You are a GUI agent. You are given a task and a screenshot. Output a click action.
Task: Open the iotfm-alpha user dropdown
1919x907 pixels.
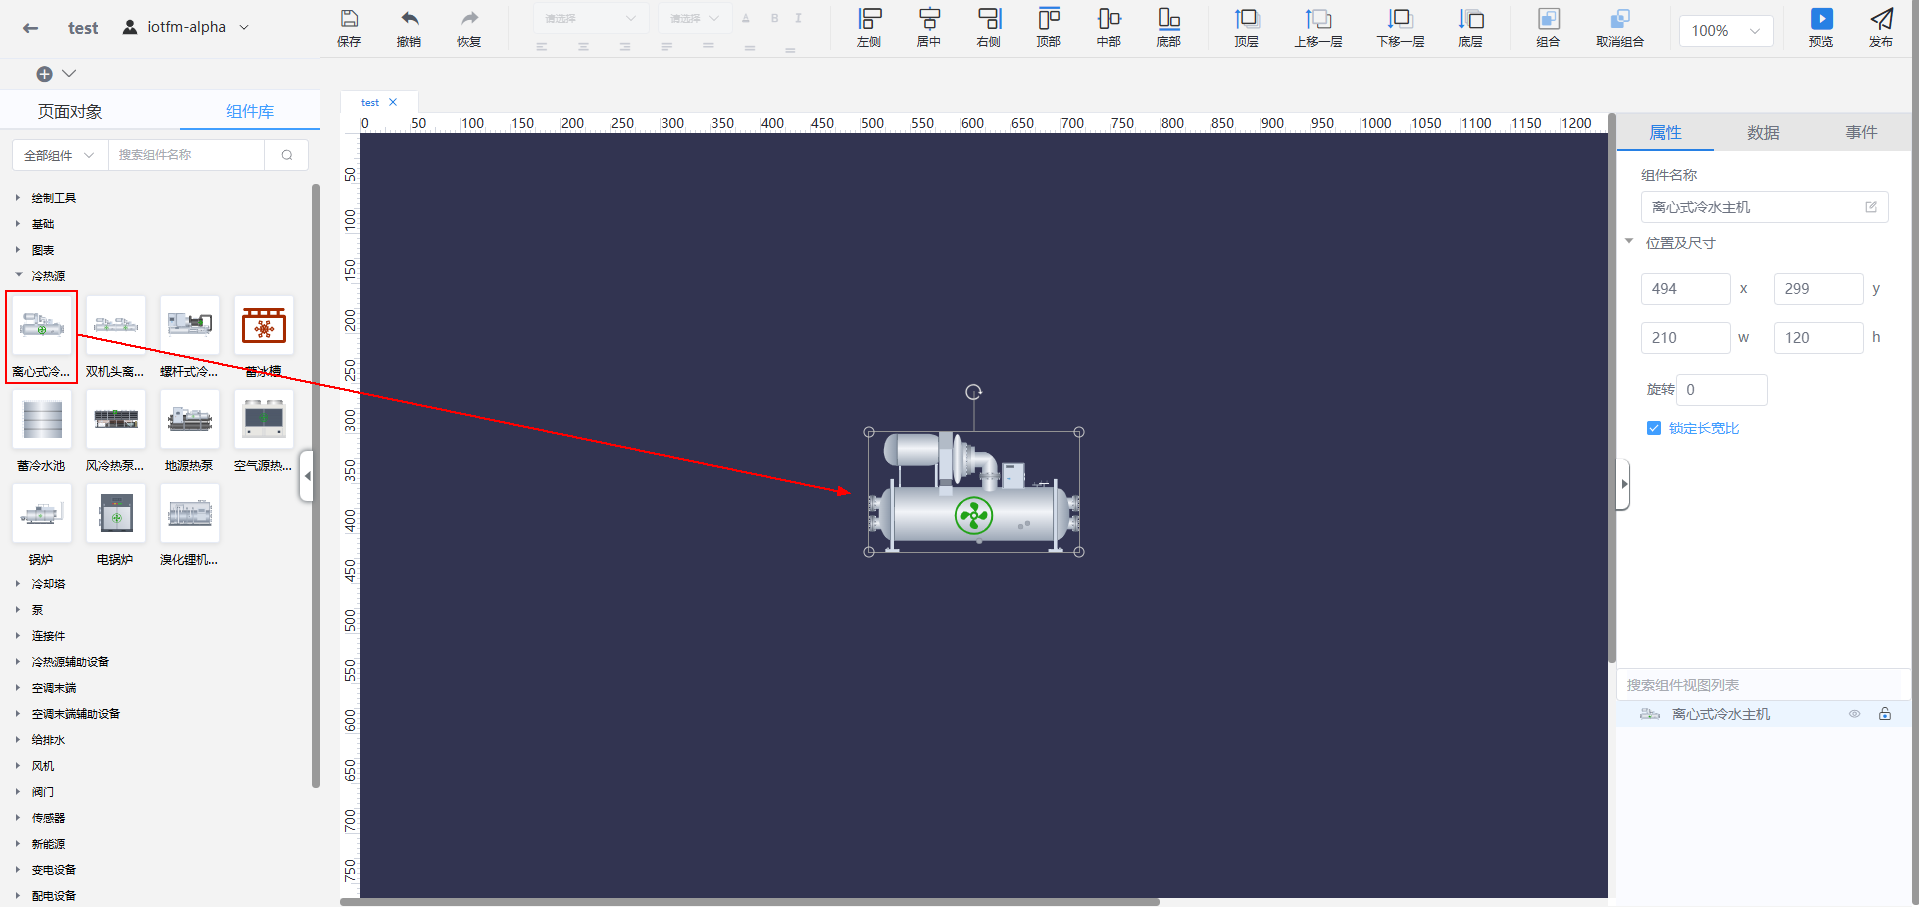pos(186,27)
